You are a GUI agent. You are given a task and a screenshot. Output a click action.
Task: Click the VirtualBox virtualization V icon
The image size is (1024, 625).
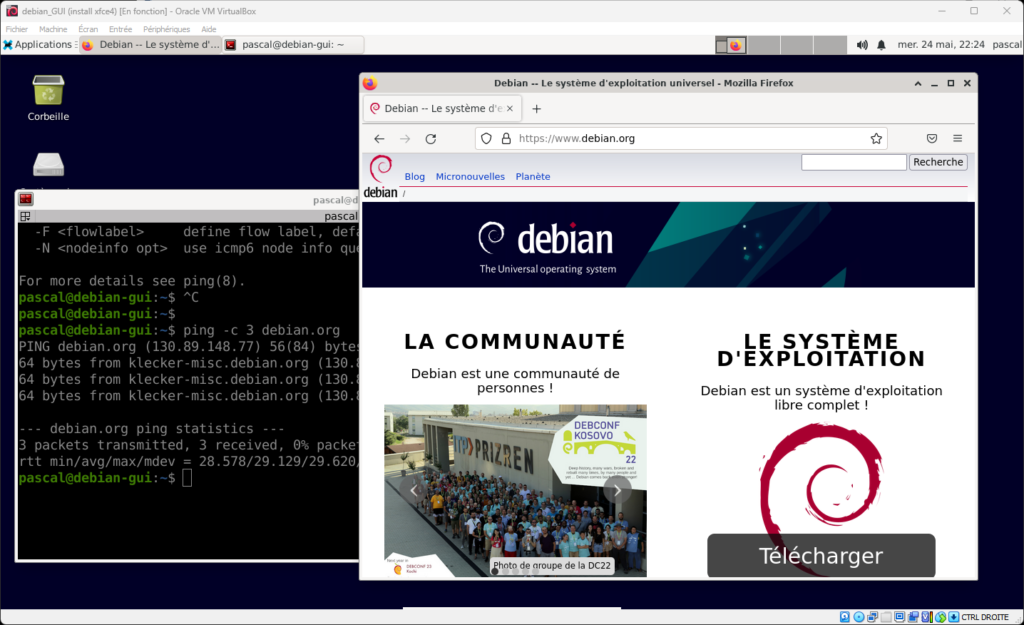click(x=926, y=617)
